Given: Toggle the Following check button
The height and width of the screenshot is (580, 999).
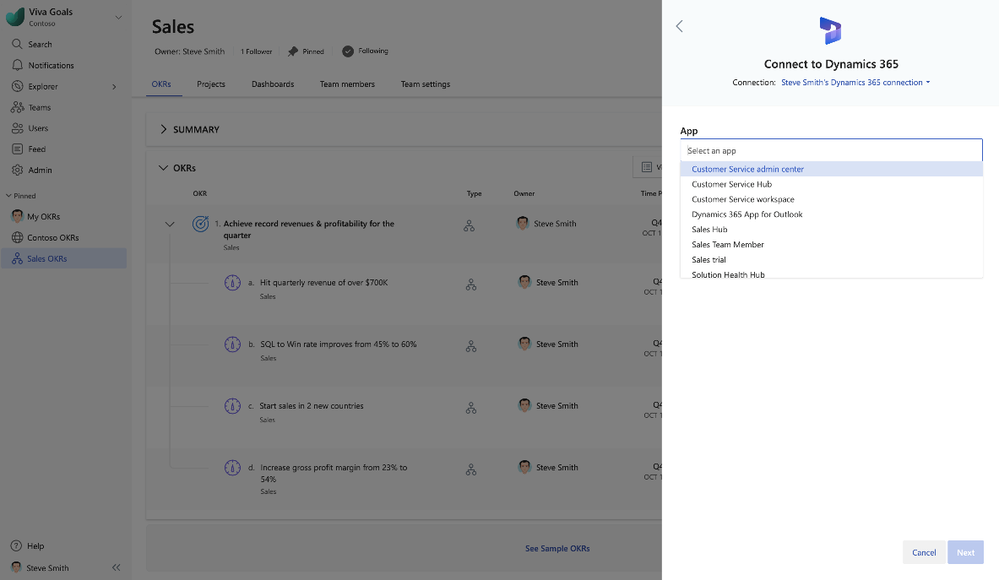Looking at the screenshot, I should click(348, 52).
